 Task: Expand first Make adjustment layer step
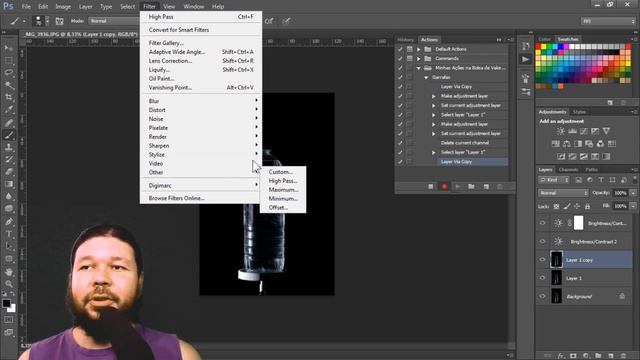point(433,96)
